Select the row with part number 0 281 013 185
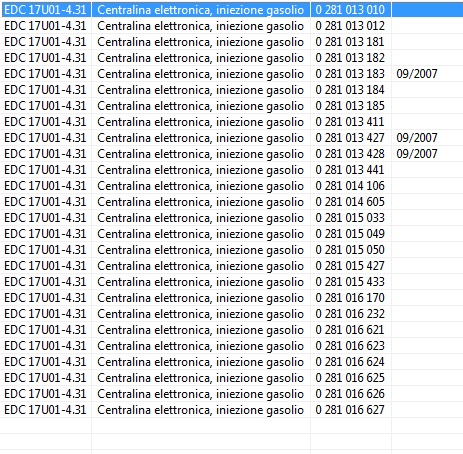 [231, 106]
